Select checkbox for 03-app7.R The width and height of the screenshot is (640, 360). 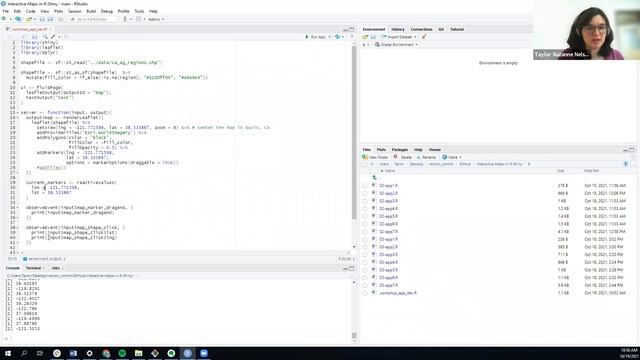point(365,285)
